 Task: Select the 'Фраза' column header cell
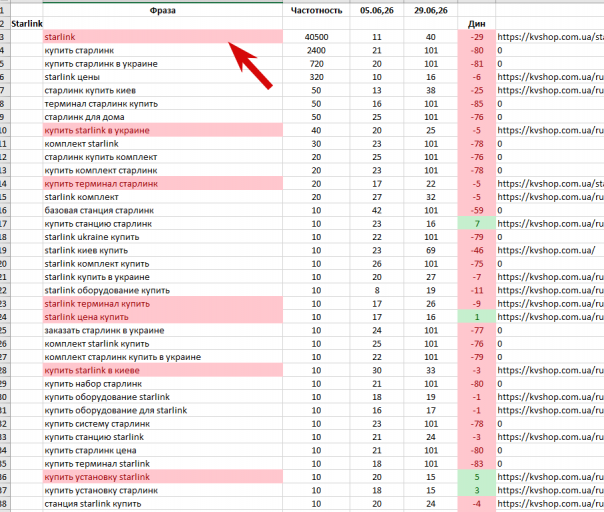coord(163,10)
